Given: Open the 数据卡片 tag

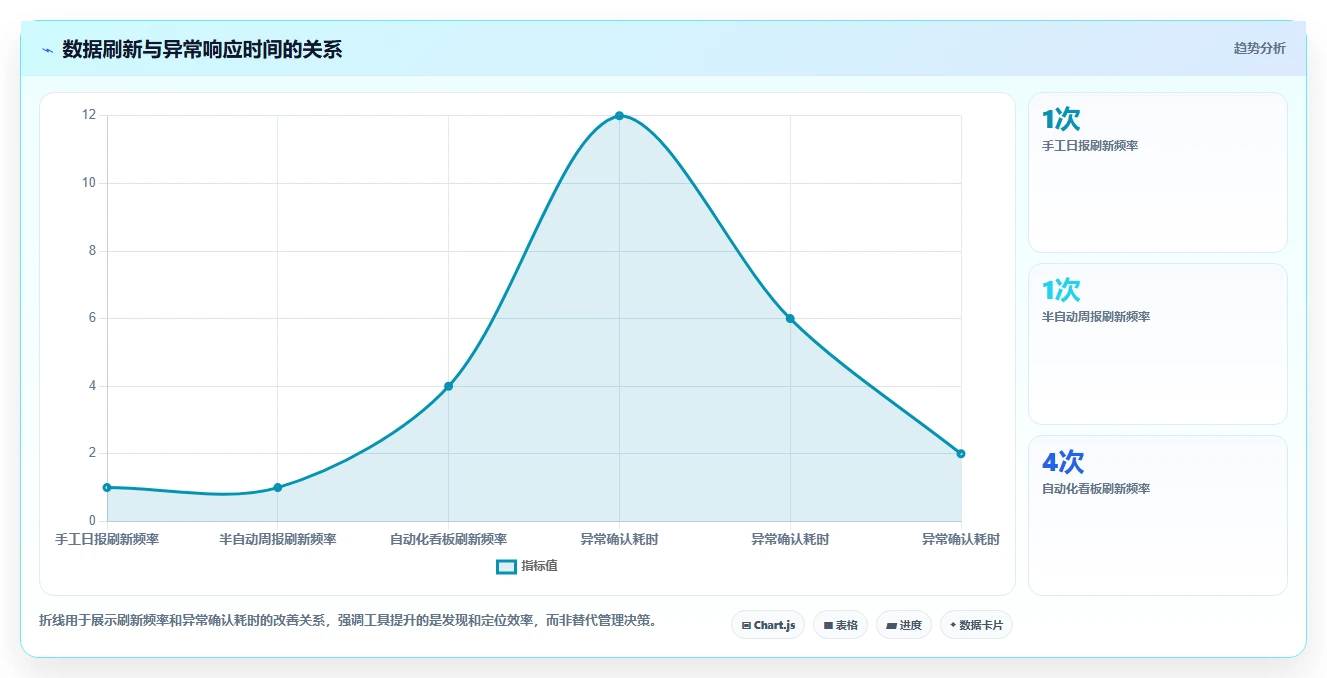Looking at the screenshot, I should [x=977, y=625].
